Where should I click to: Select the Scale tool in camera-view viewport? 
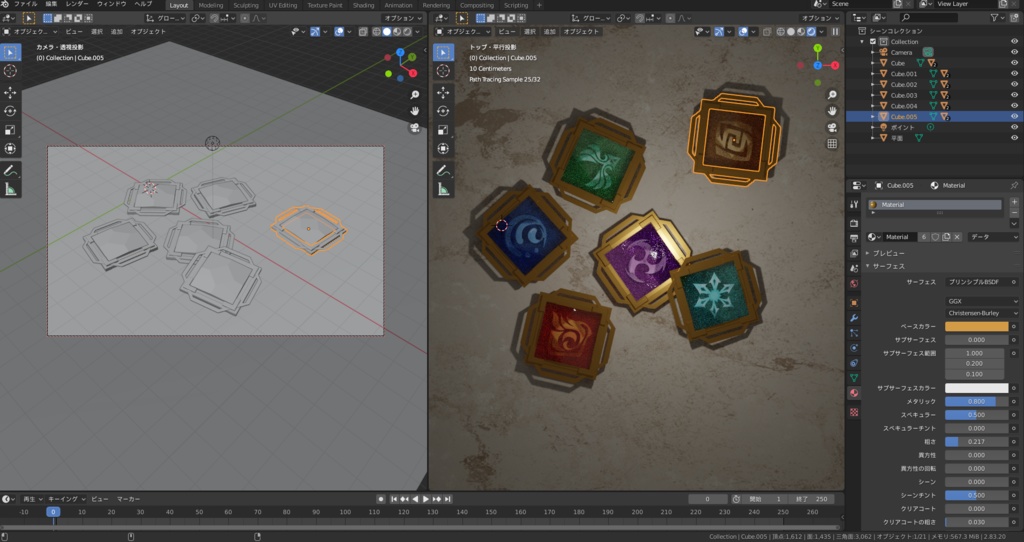click(10, 130)
